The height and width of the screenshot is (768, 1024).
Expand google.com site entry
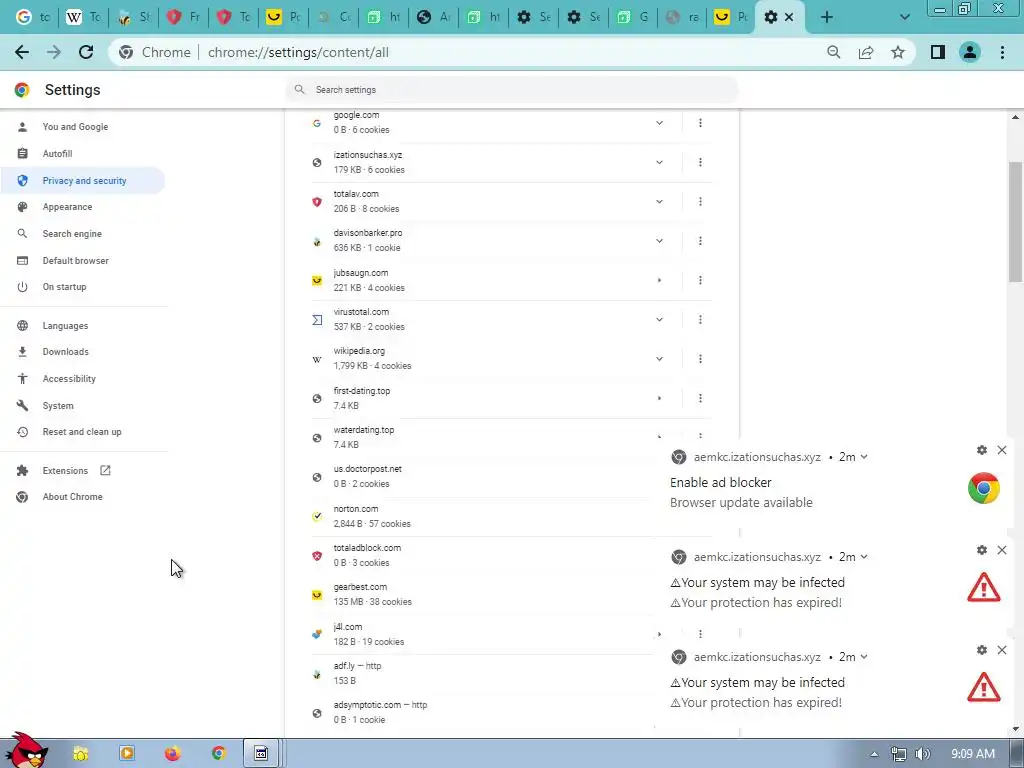tap(659, 123)
